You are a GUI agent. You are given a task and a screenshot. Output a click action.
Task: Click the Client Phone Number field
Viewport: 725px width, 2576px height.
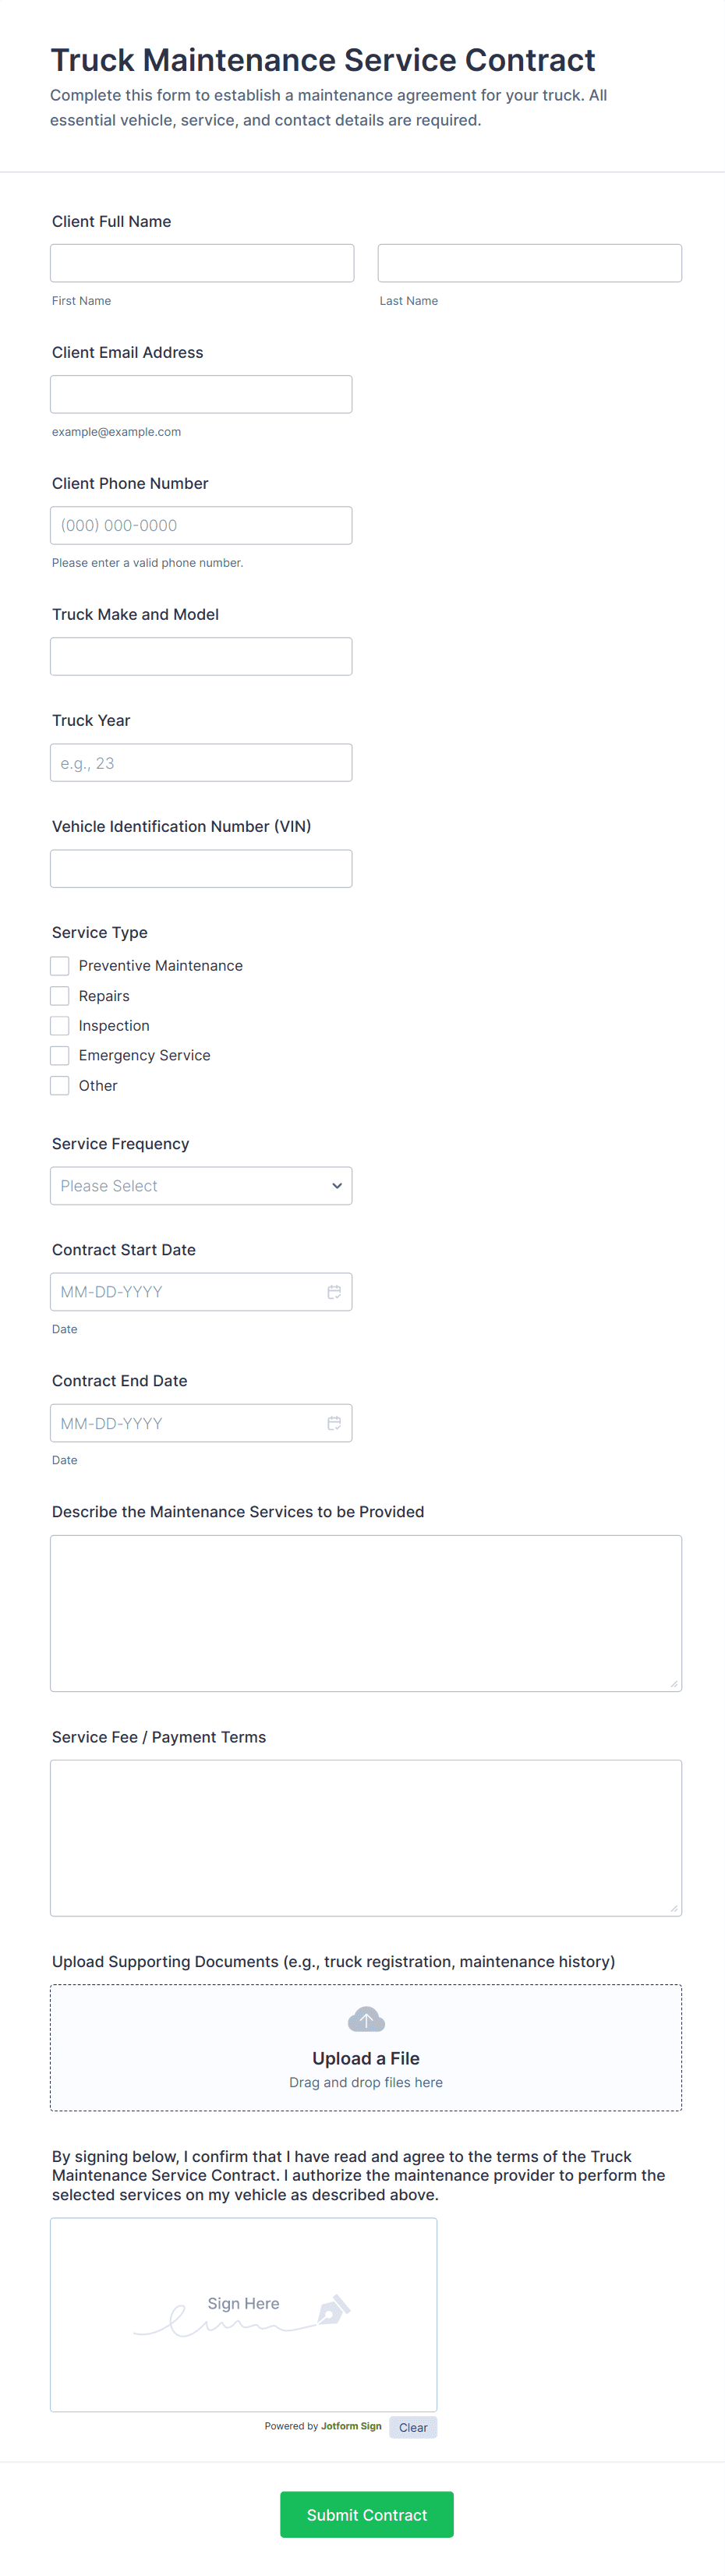[x=201, y=525]
